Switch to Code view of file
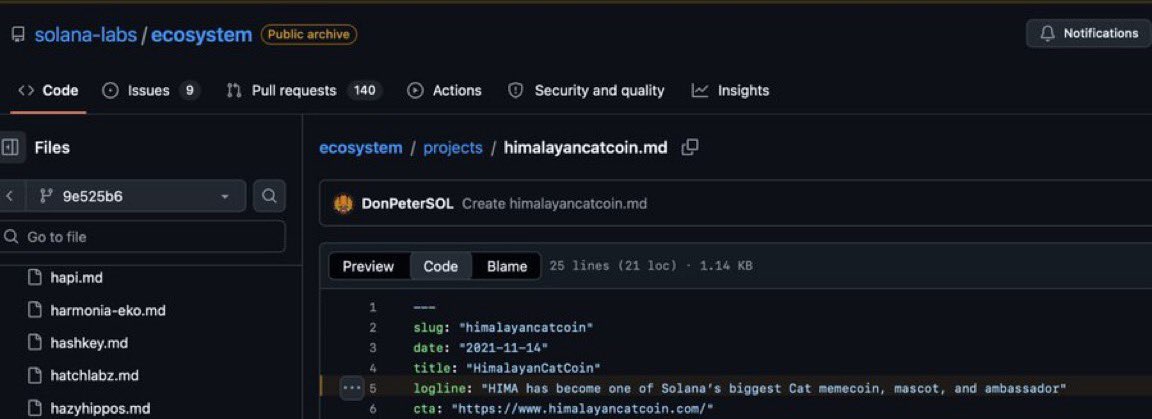 (x=440, y=266)
